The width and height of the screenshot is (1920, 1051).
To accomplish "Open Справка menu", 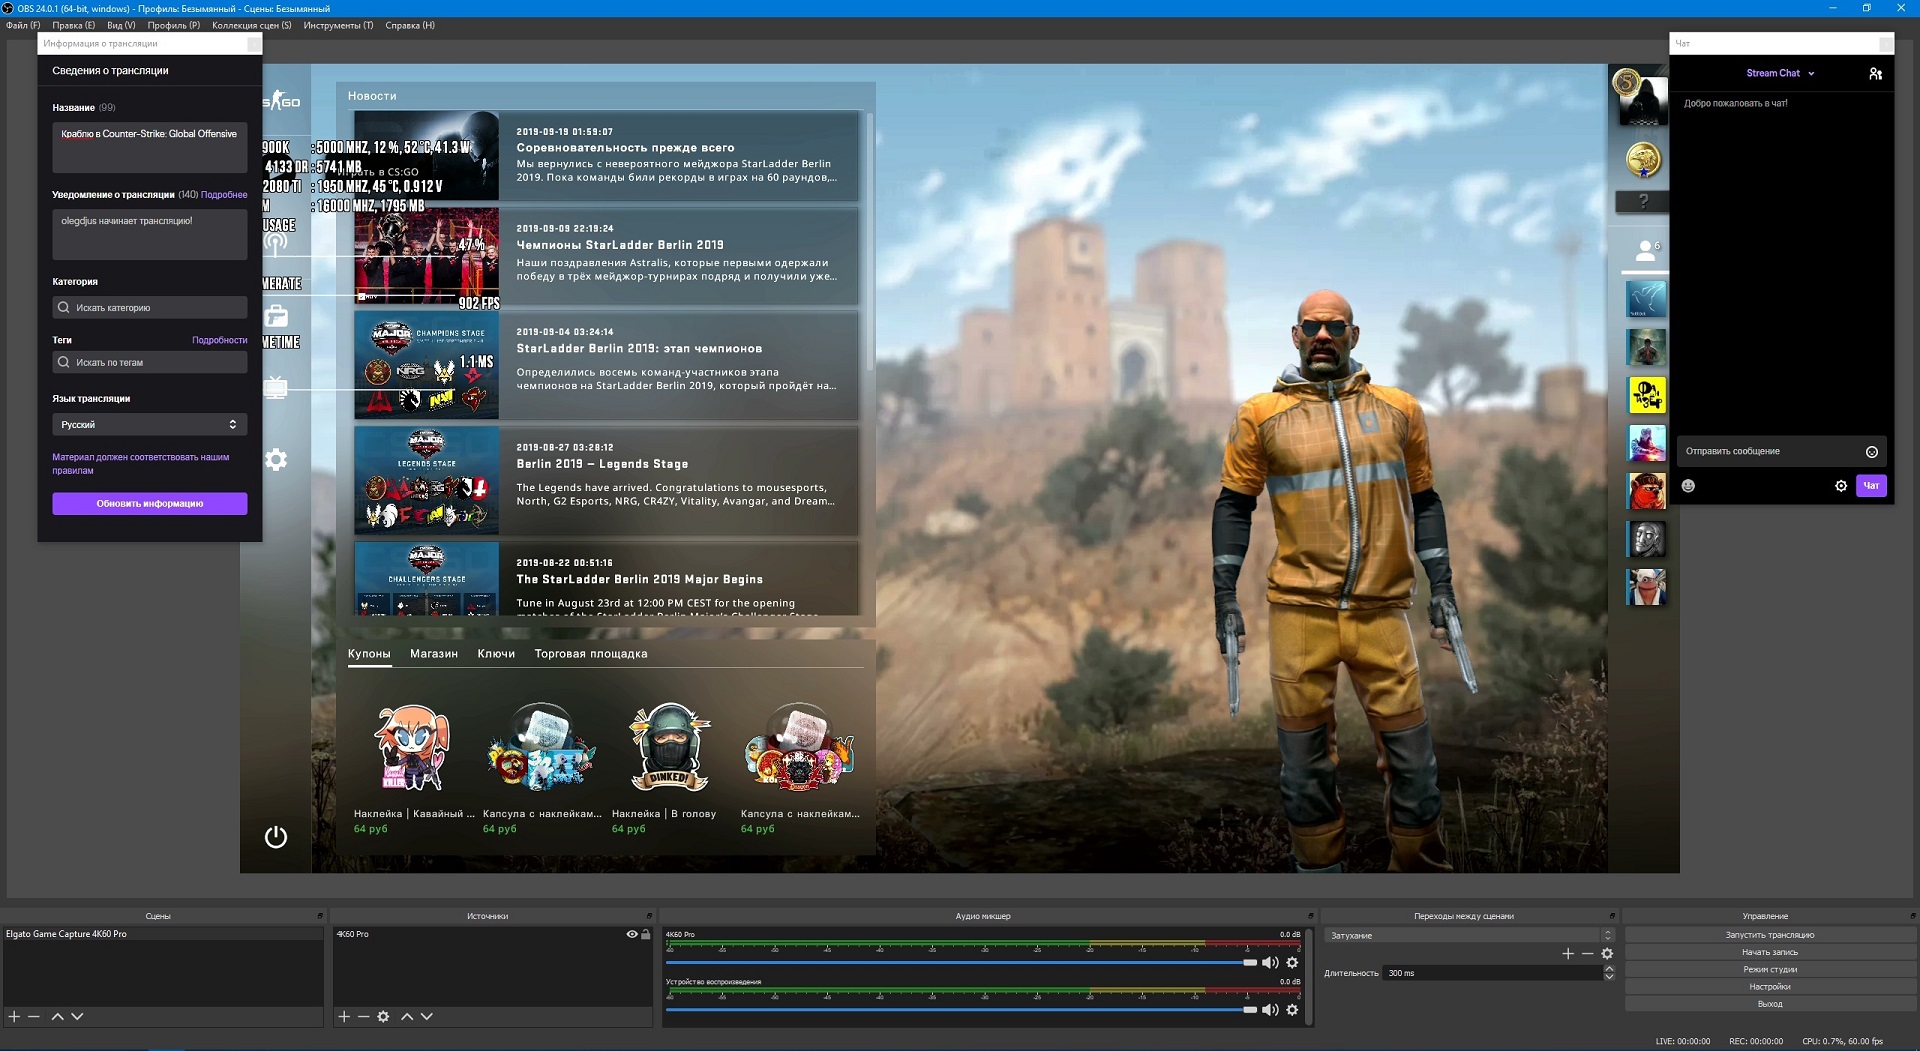I will (x=410, y=25).
